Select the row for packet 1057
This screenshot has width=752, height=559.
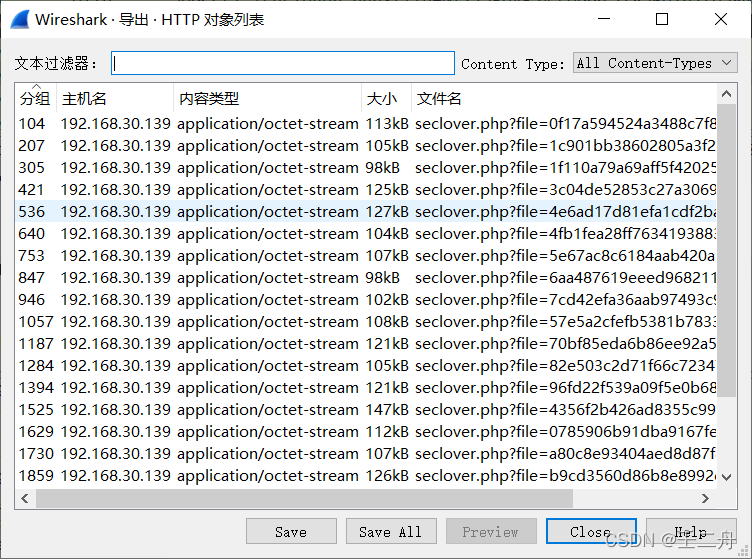(x=366, y=322)
